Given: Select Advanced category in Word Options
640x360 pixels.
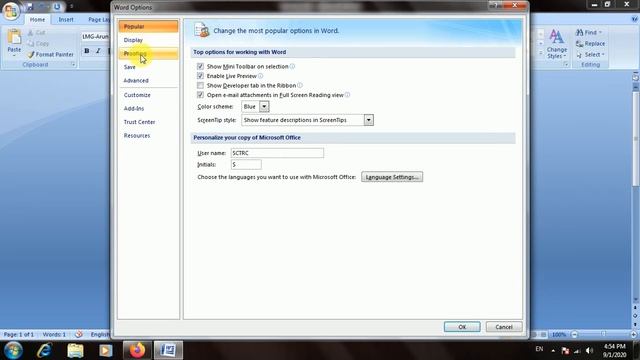Looking at the screenshot, I should 149,80.
